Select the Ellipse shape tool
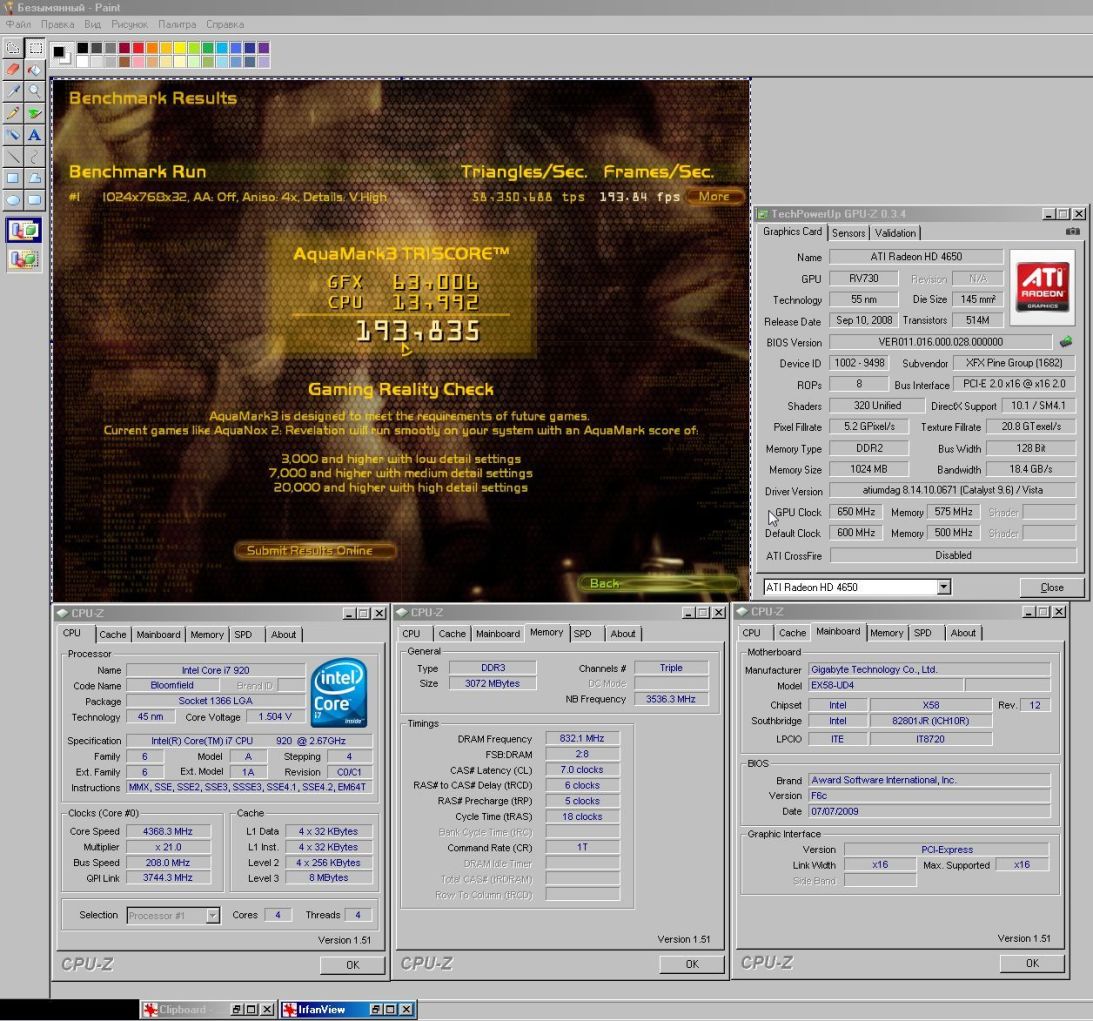 click(x=13, y=199)
